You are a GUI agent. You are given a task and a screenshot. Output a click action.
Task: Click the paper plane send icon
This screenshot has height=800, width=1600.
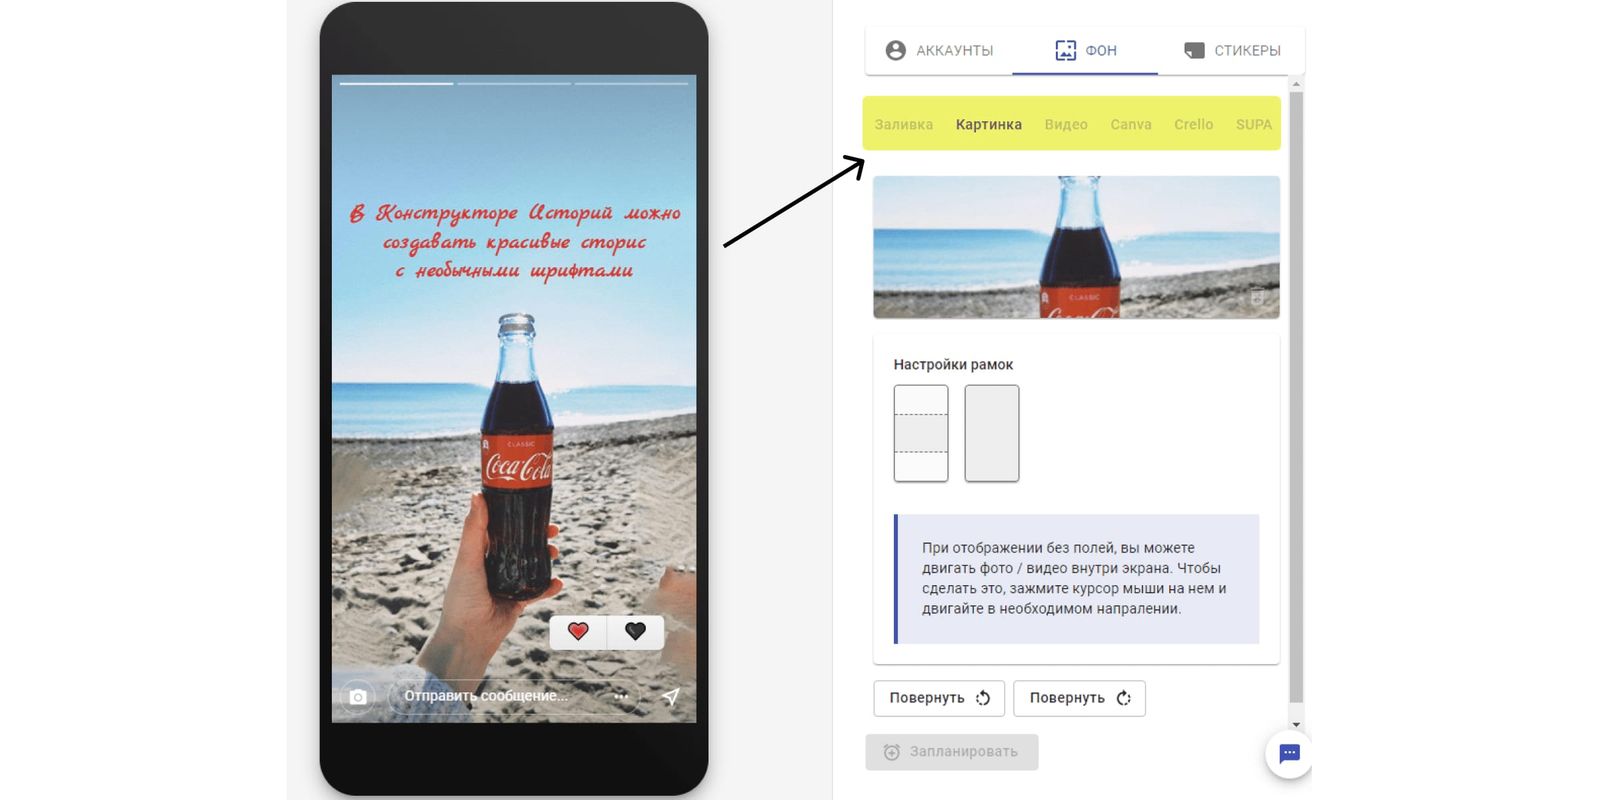[671, 696]
